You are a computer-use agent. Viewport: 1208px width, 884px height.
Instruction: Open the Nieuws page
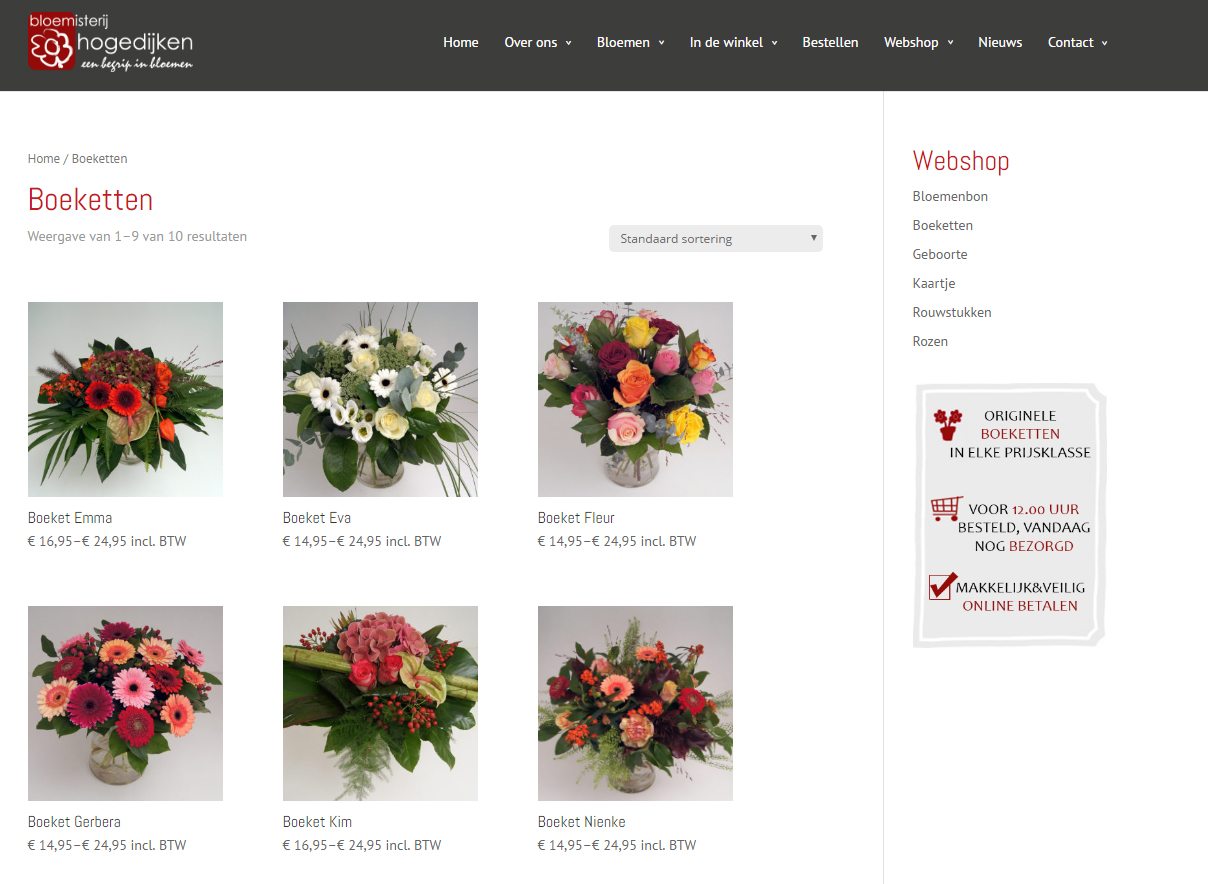point(1000,42)
